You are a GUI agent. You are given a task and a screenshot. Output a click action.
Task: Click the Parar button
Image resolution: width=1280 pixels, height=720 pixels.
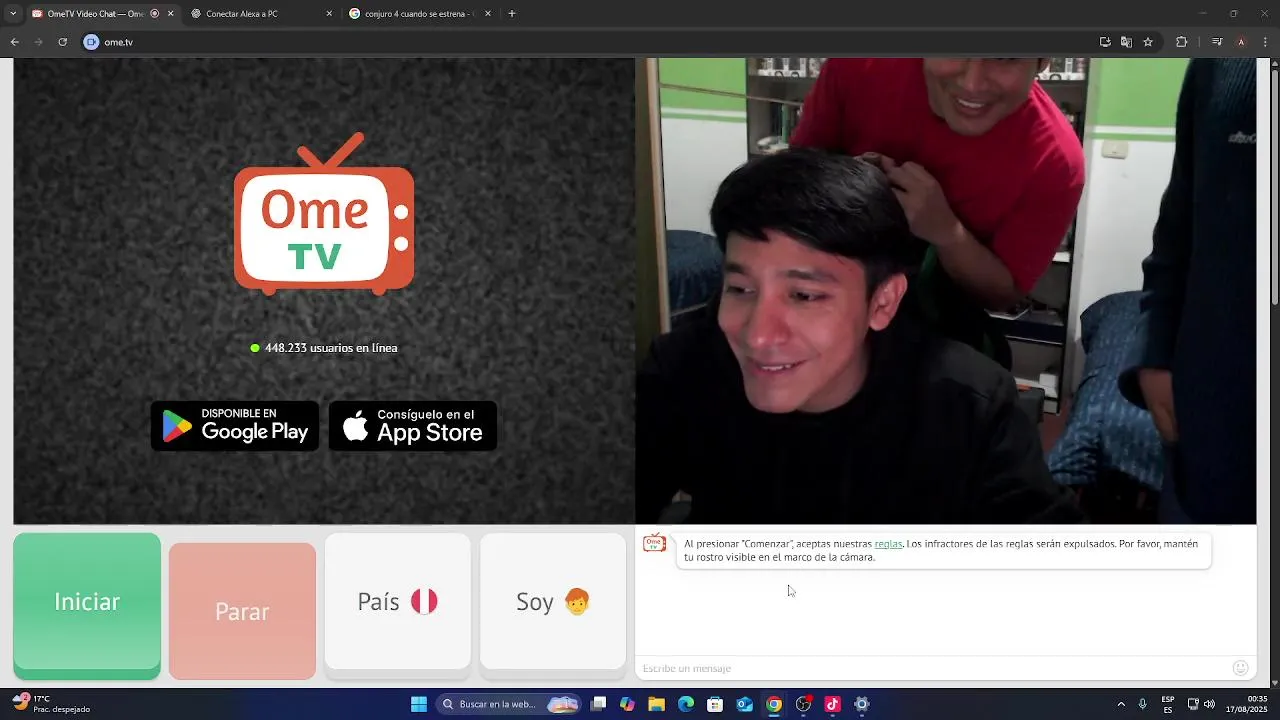click(x=242, y=611)
